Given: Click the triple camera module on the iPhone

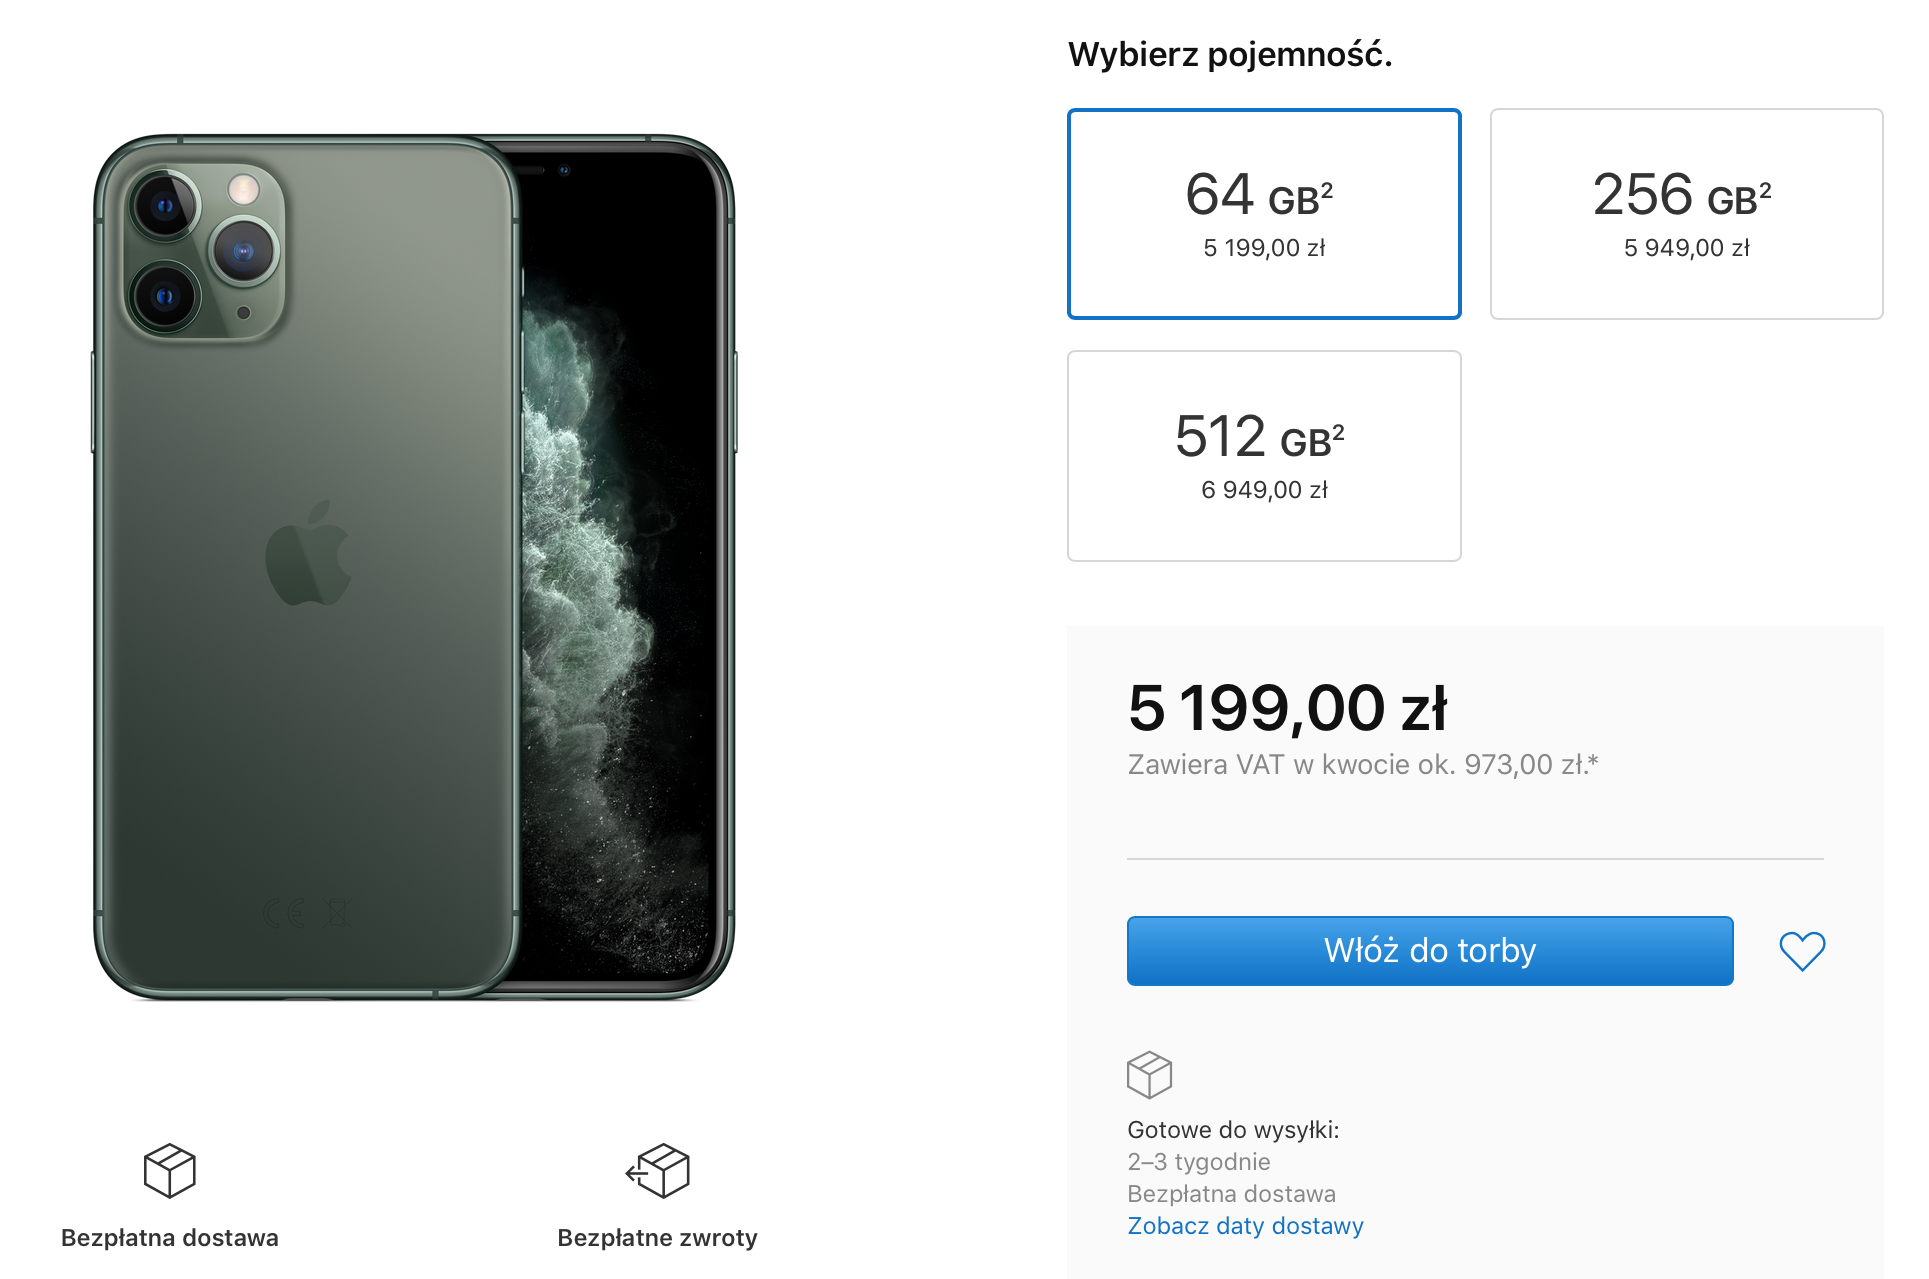Looking at the screenshot, I should (x=205, y=251).
